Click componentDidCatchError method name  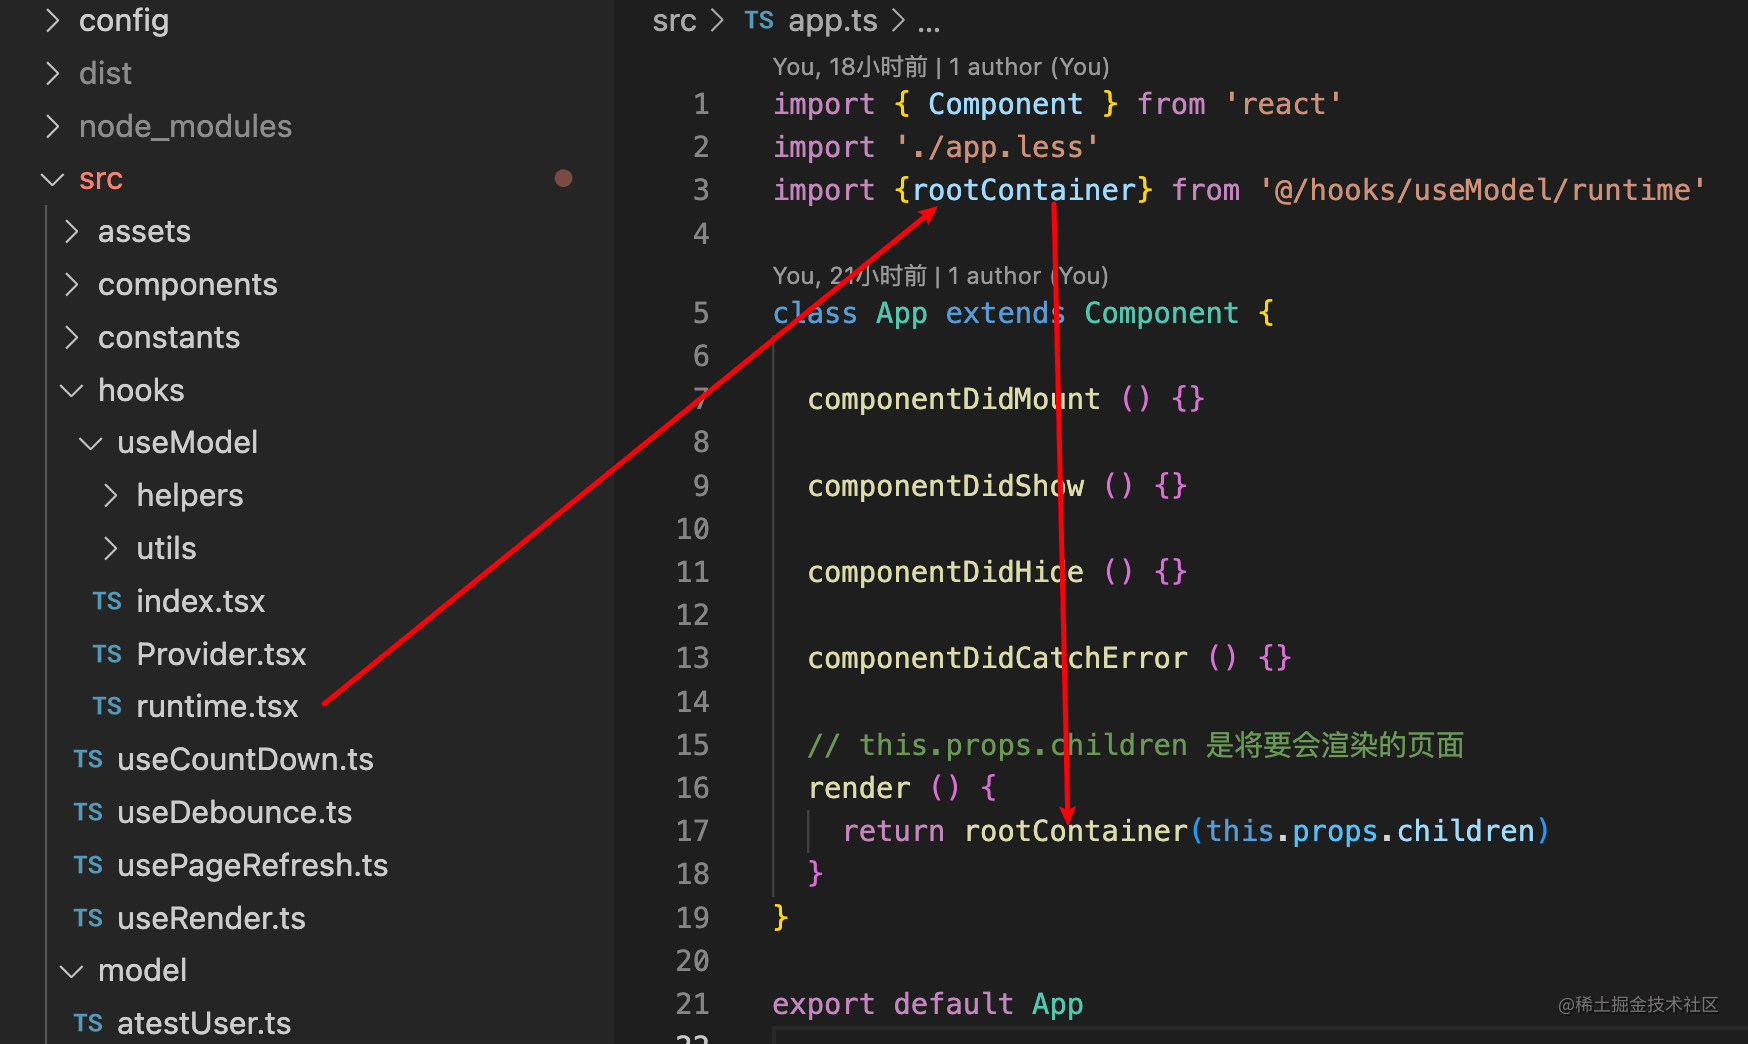tap(998, 658)
